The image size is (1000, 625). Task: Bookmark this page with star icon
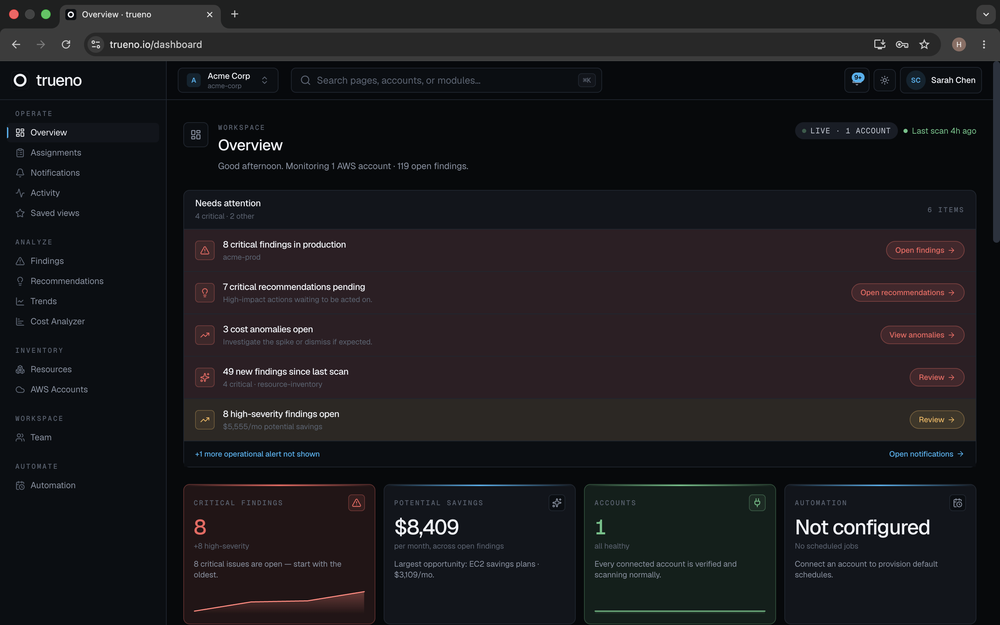point(924,44)
